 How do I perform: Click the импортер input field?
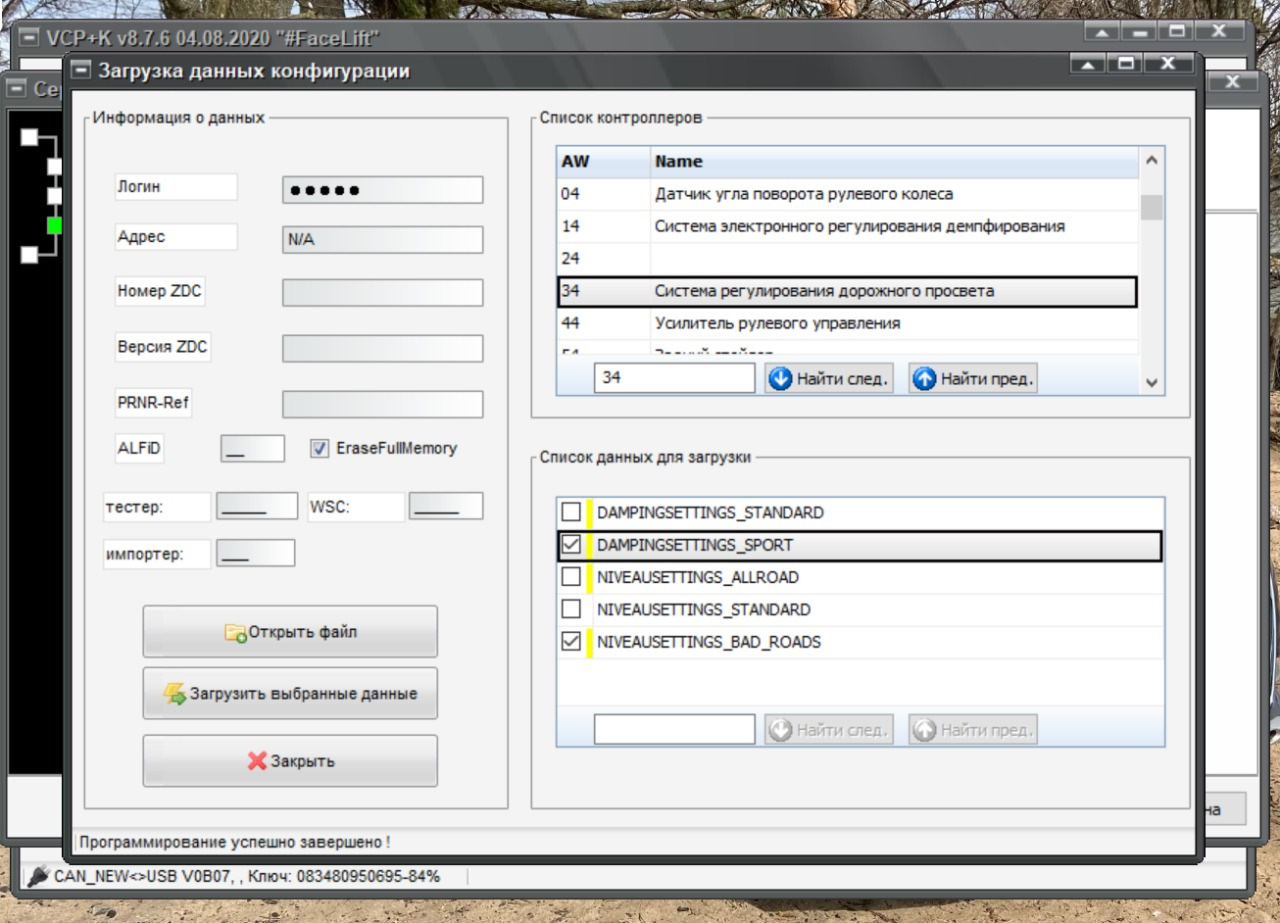coord(256,553)
